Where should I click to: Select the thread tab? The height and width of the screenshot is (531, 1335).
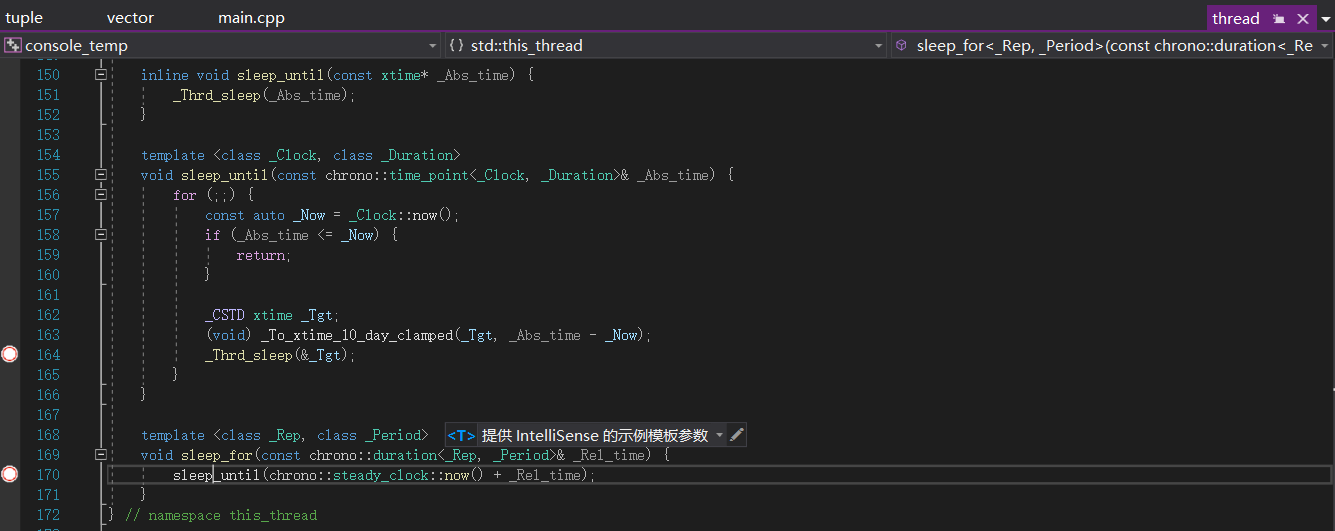tap(1236, 19)
